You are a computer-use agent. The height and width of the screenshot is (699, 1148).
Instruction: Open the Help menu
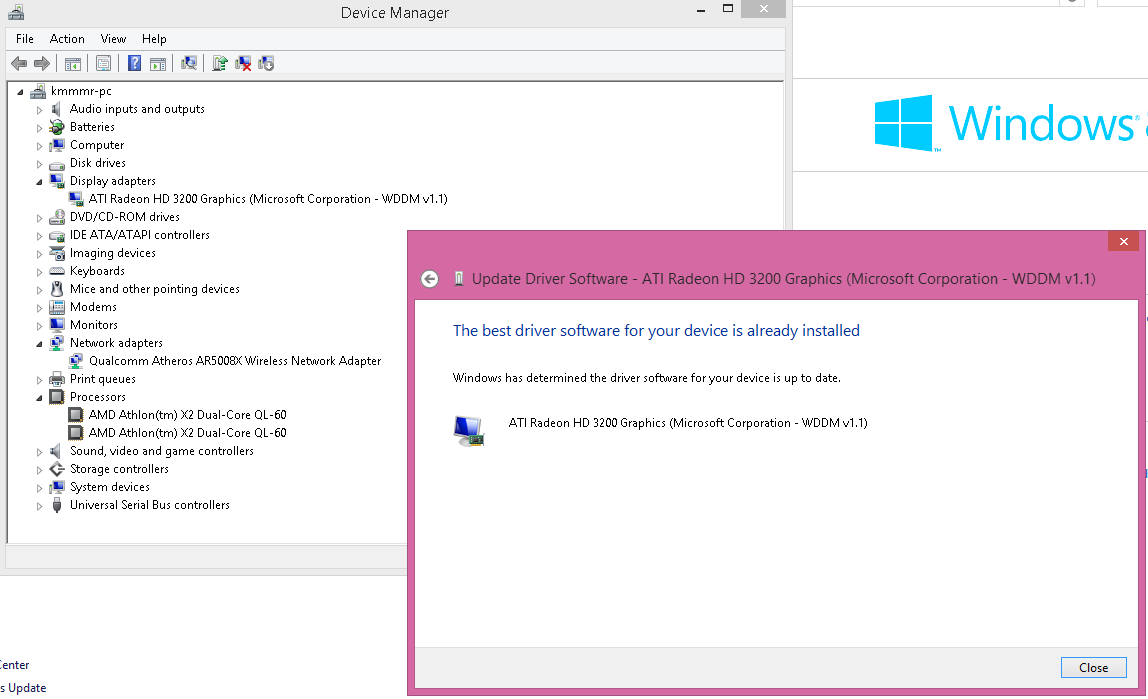(x=154, y=39)
